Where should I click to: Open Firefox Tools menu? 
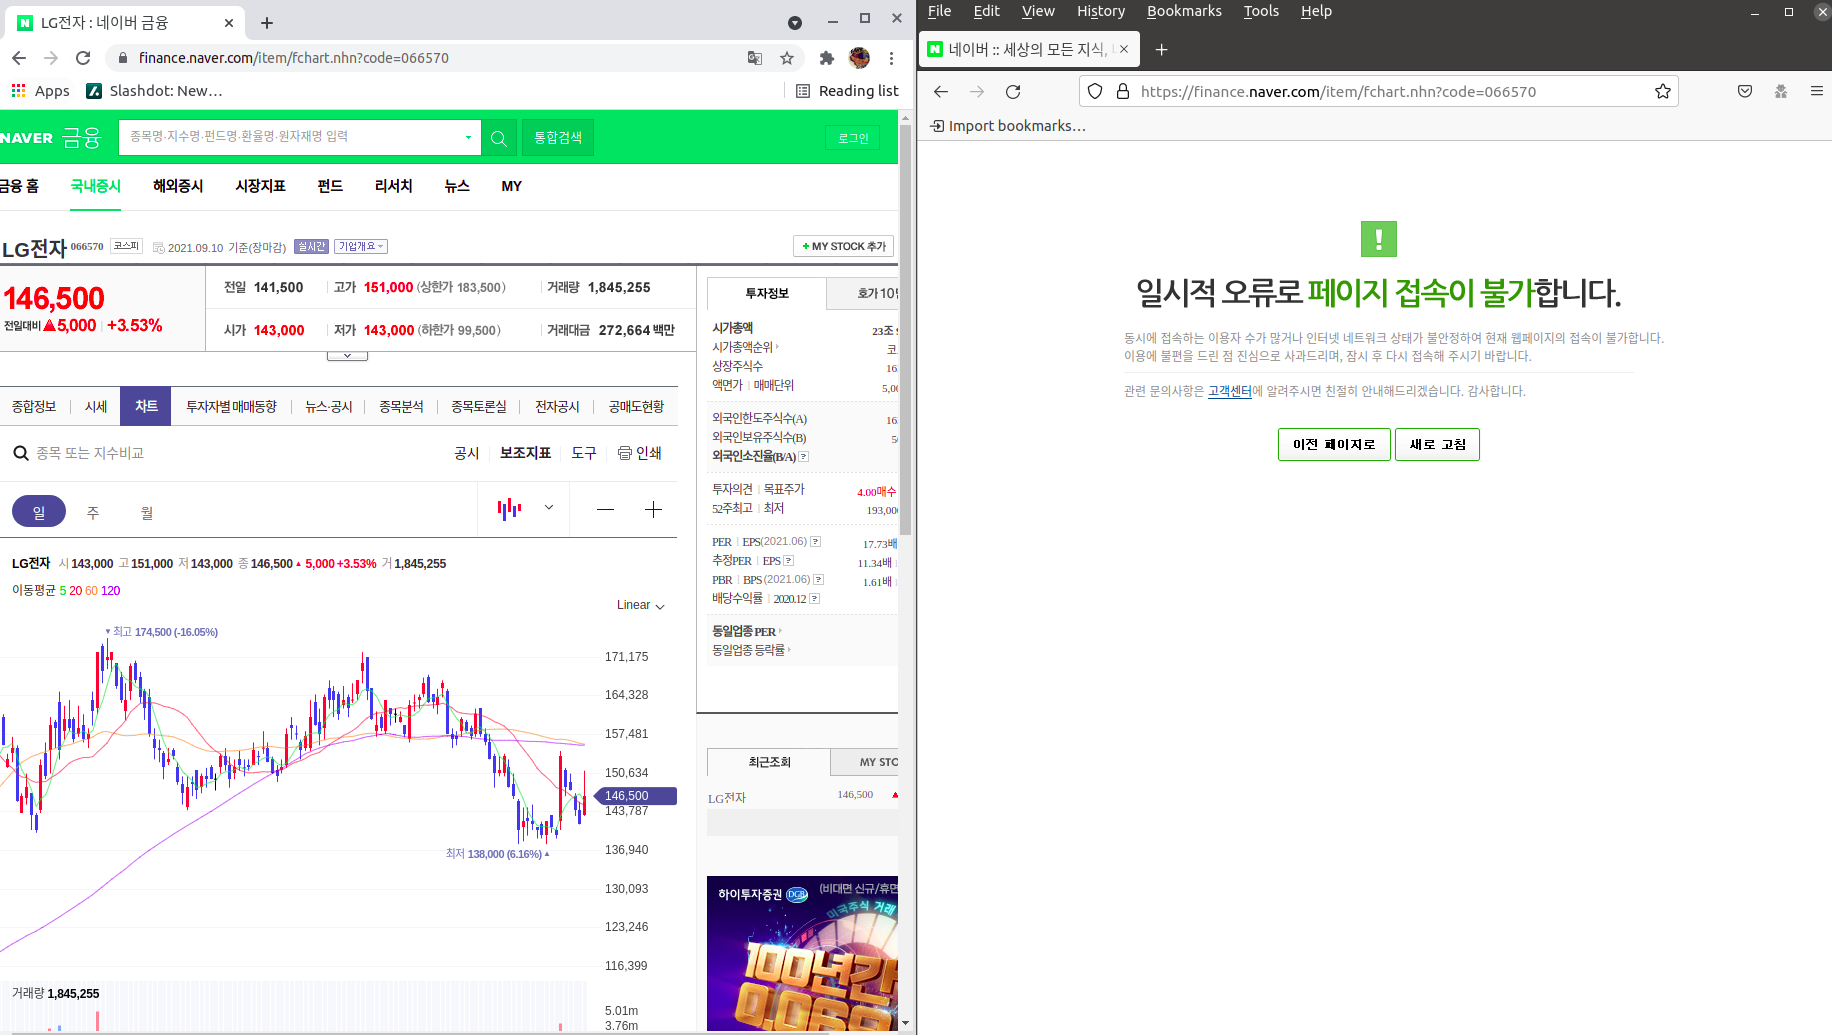click(1261, 11)
